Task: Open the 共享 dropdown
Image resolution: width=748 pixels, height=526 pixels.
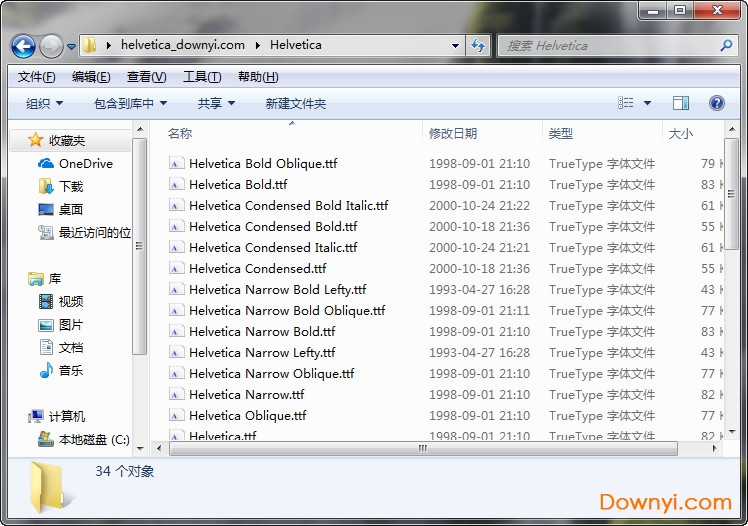Action: tap(217, 103)
